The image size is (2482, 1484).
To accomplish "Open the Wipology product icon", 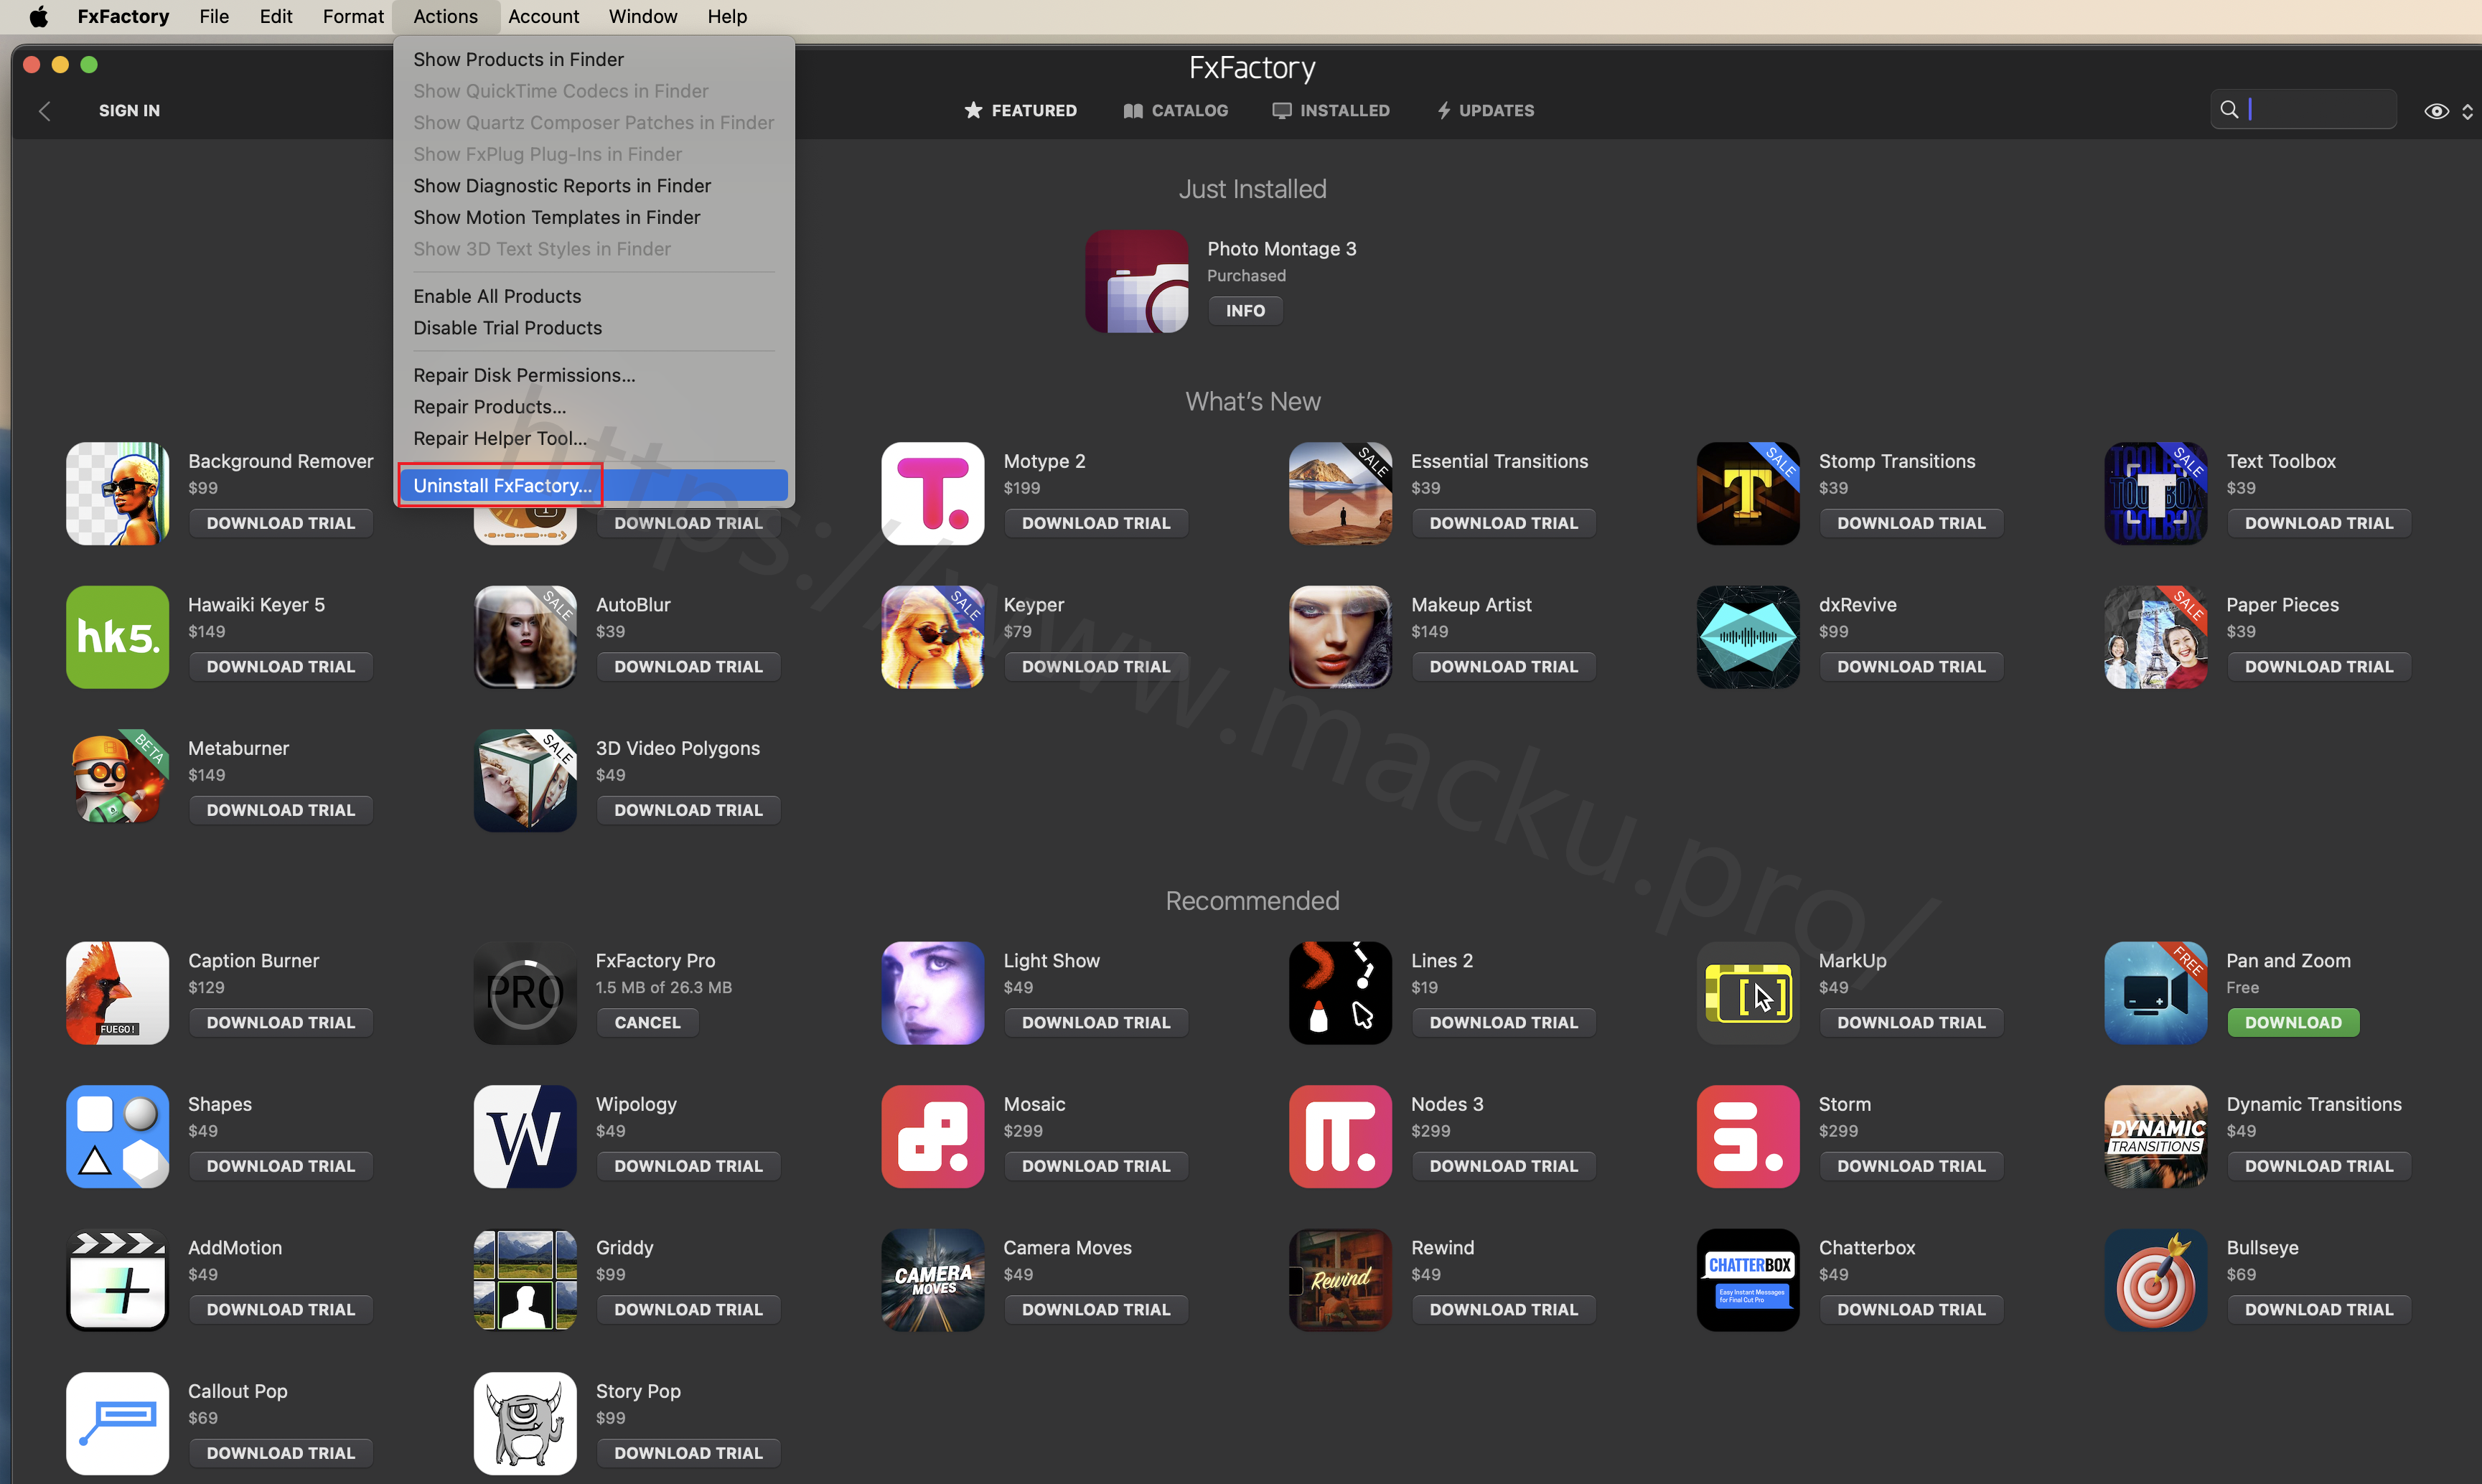I will pos(525,1137).
